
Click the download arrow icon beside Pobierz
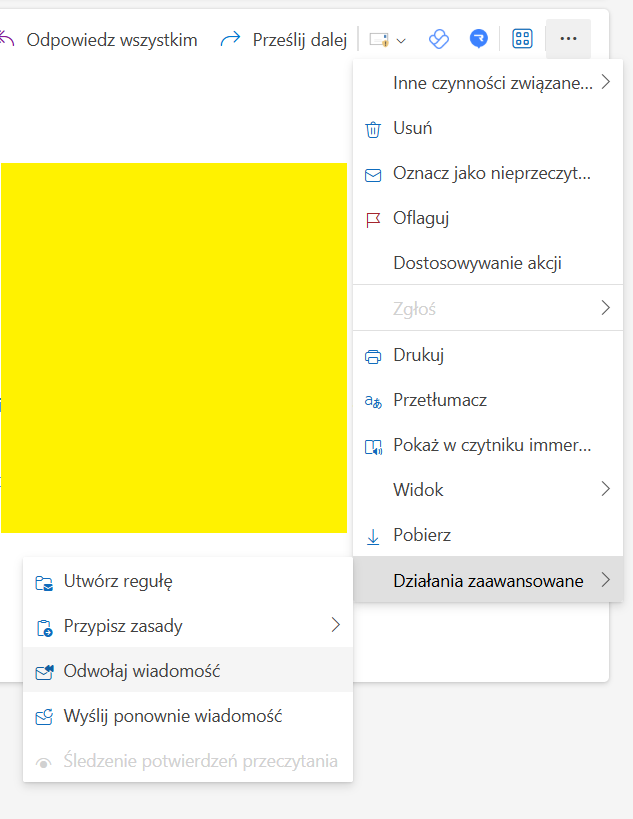pos(373,536)
